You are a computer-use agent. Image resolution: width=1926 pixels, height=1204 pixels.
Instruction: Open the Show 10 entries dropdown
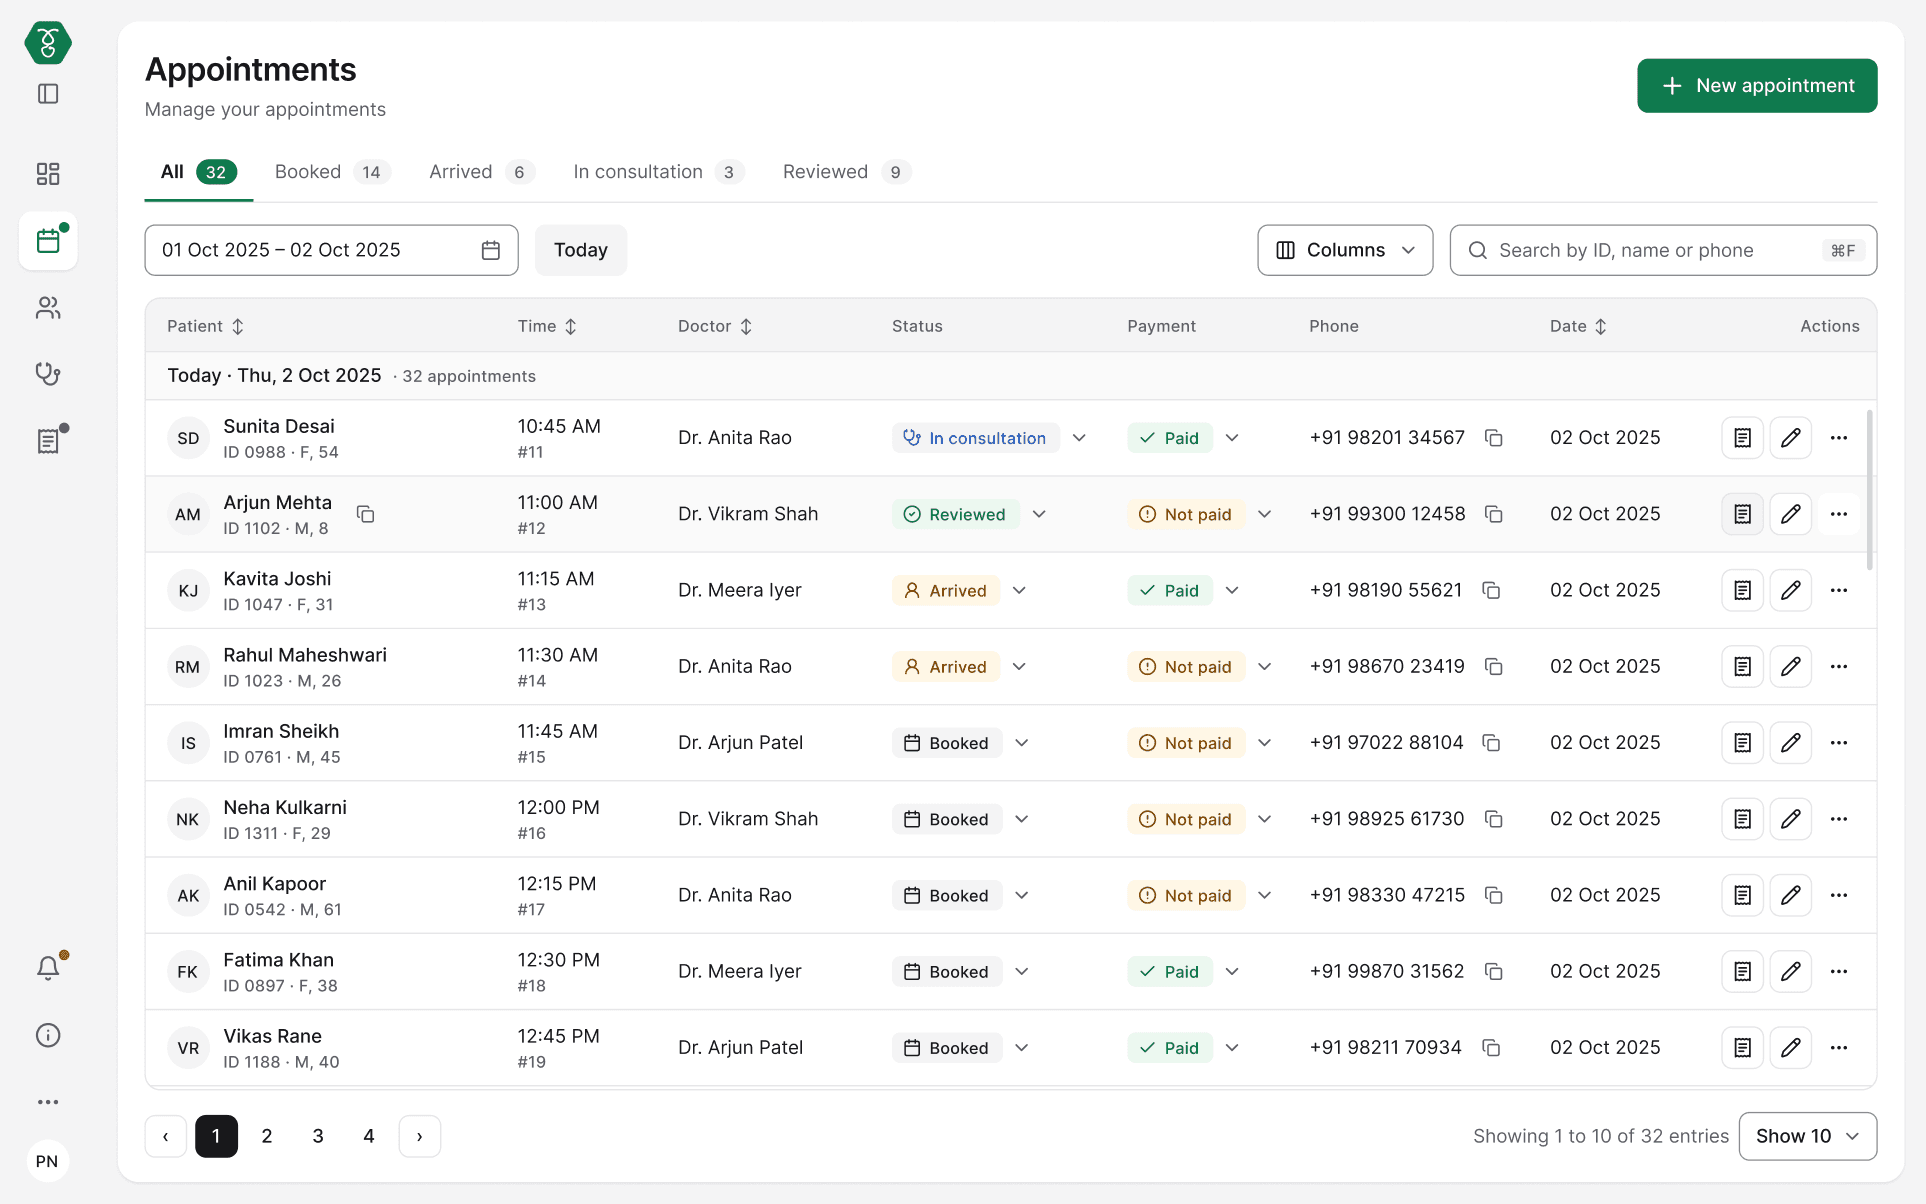1807,1136
